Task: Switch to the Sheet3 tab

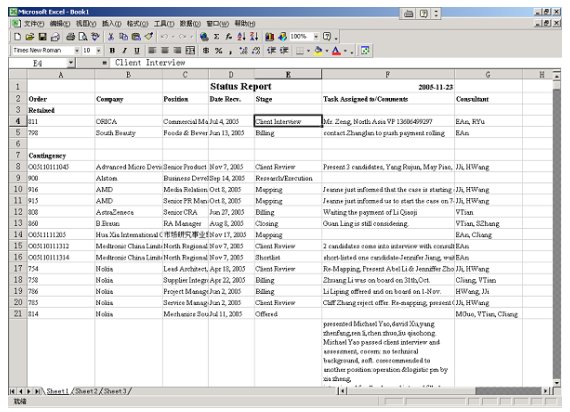Action: pos(115,392)
